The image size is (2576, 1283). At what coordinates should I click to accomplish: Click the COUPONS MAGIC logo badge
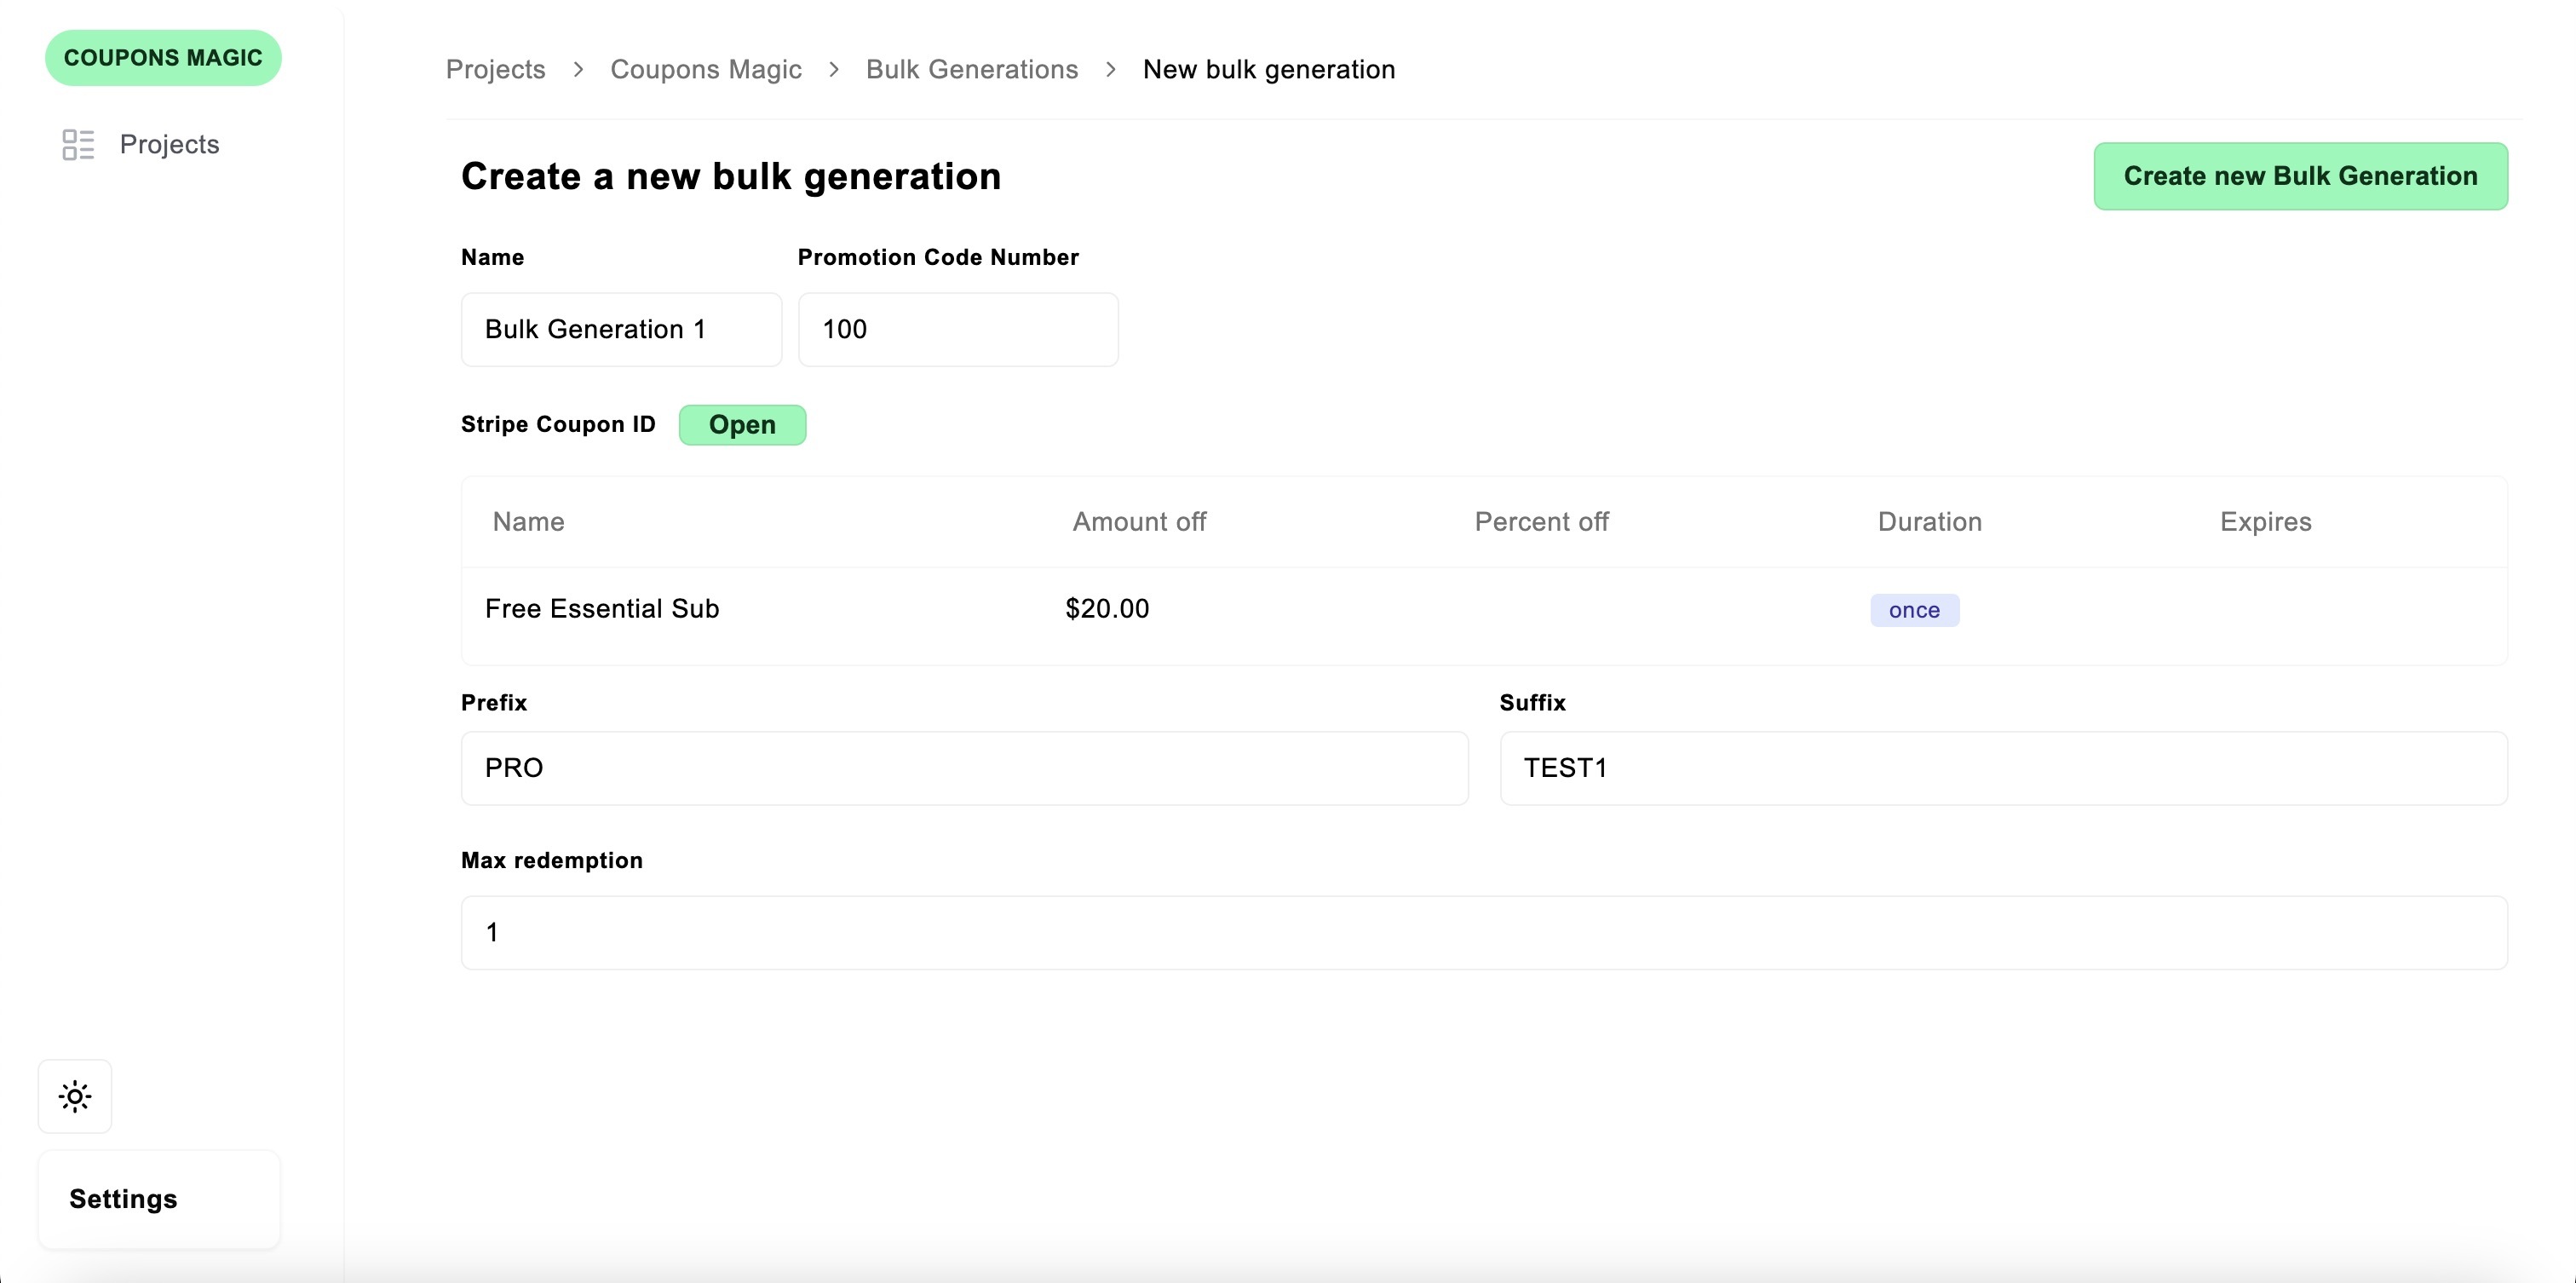163,57
